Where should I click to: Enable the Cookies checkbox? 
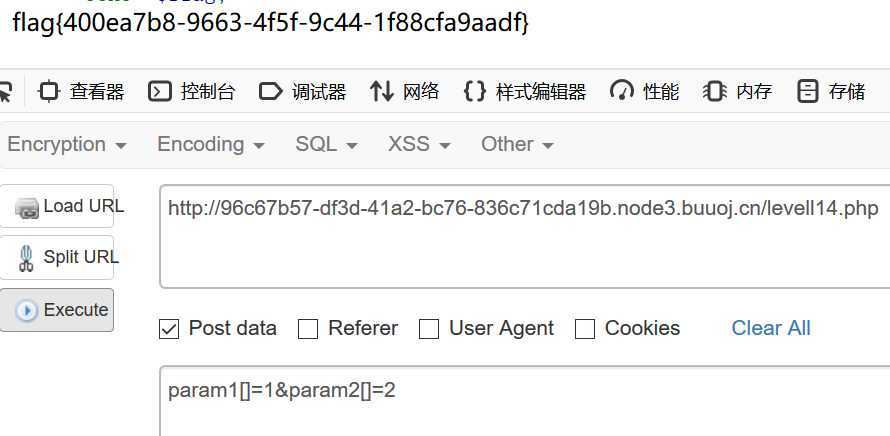585,329
